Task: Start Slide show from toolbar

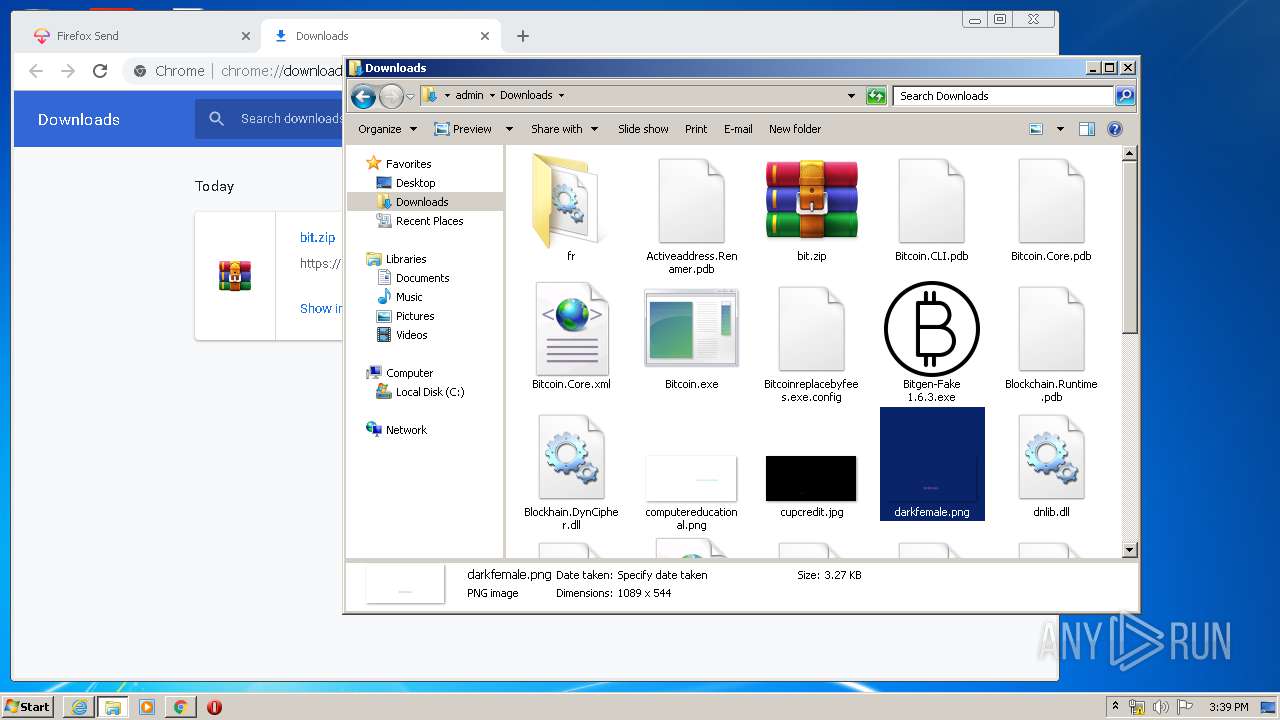Action: tap(643, 129)
